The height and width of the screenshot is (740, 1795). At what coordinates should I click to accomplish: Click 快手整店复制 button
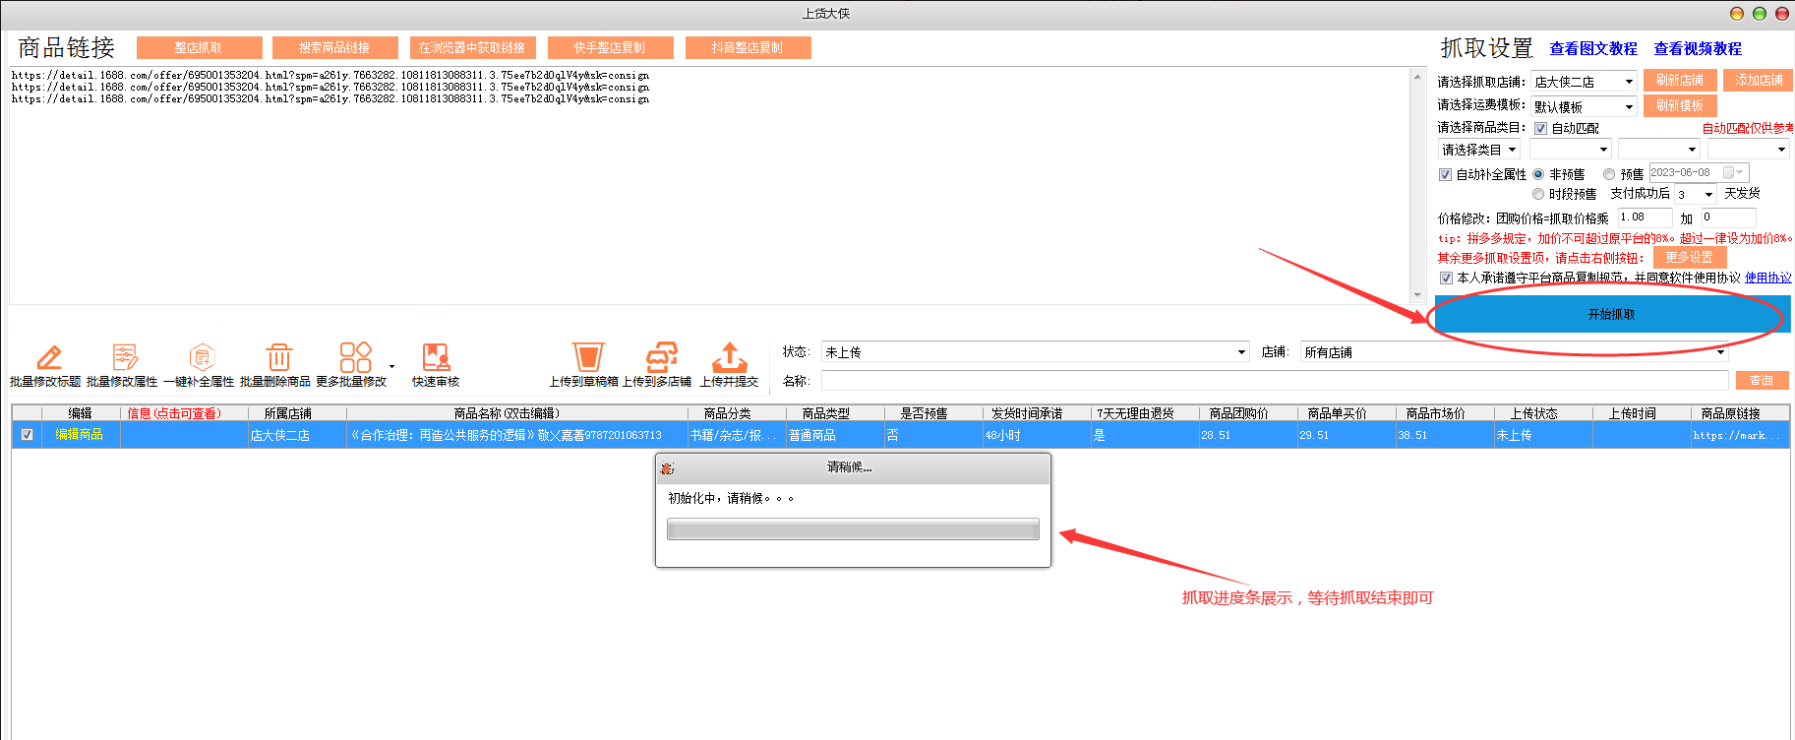610,48
